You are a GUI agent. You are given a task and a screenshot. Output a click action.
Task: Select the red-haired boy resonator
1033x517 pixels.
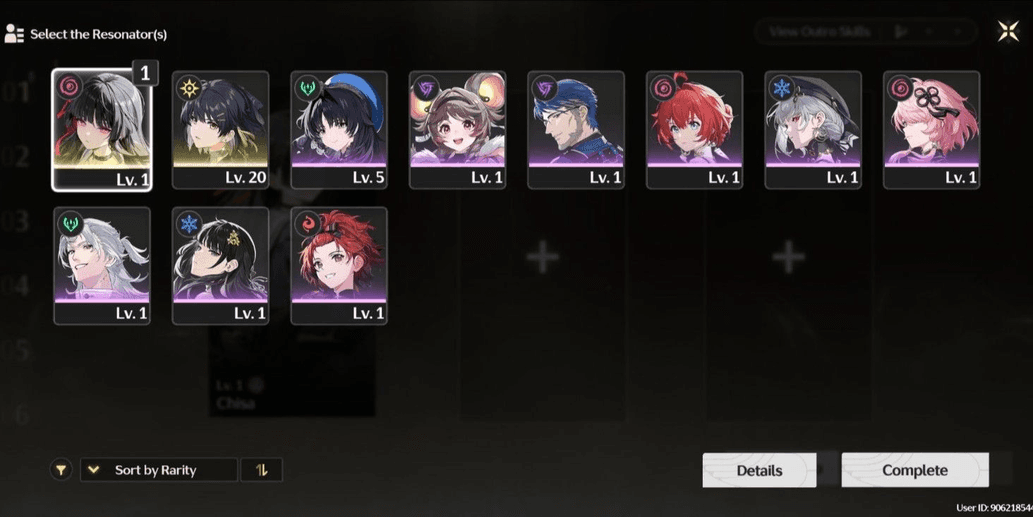pyautogui.click(x=695, y=130)
